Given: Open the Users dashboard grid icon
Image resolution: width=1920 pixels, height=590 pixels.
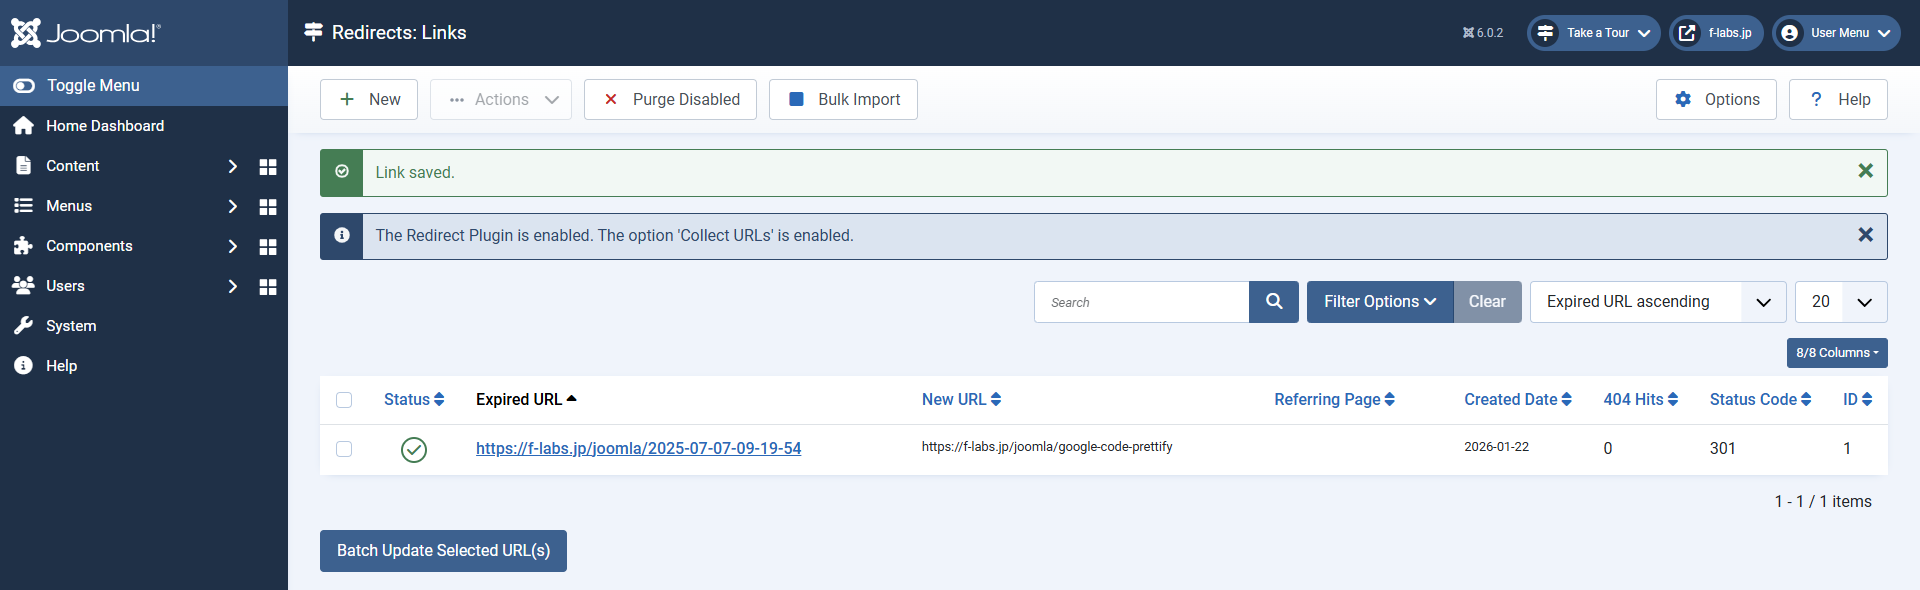Looking at the screenshot, I should point(267,287).
